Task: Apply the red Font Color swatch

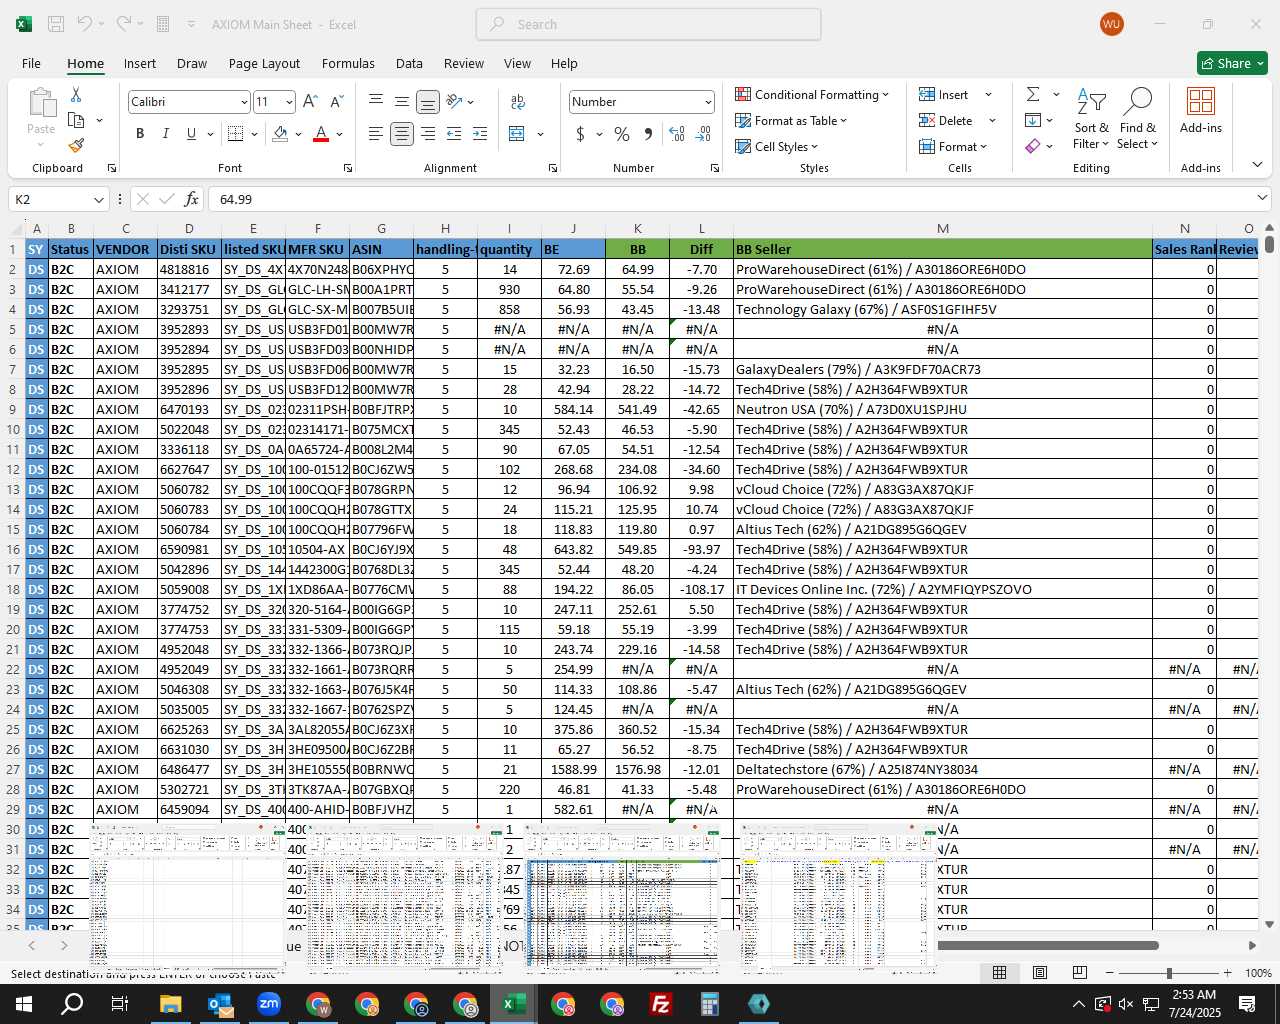Action: [x=321, y=134]
